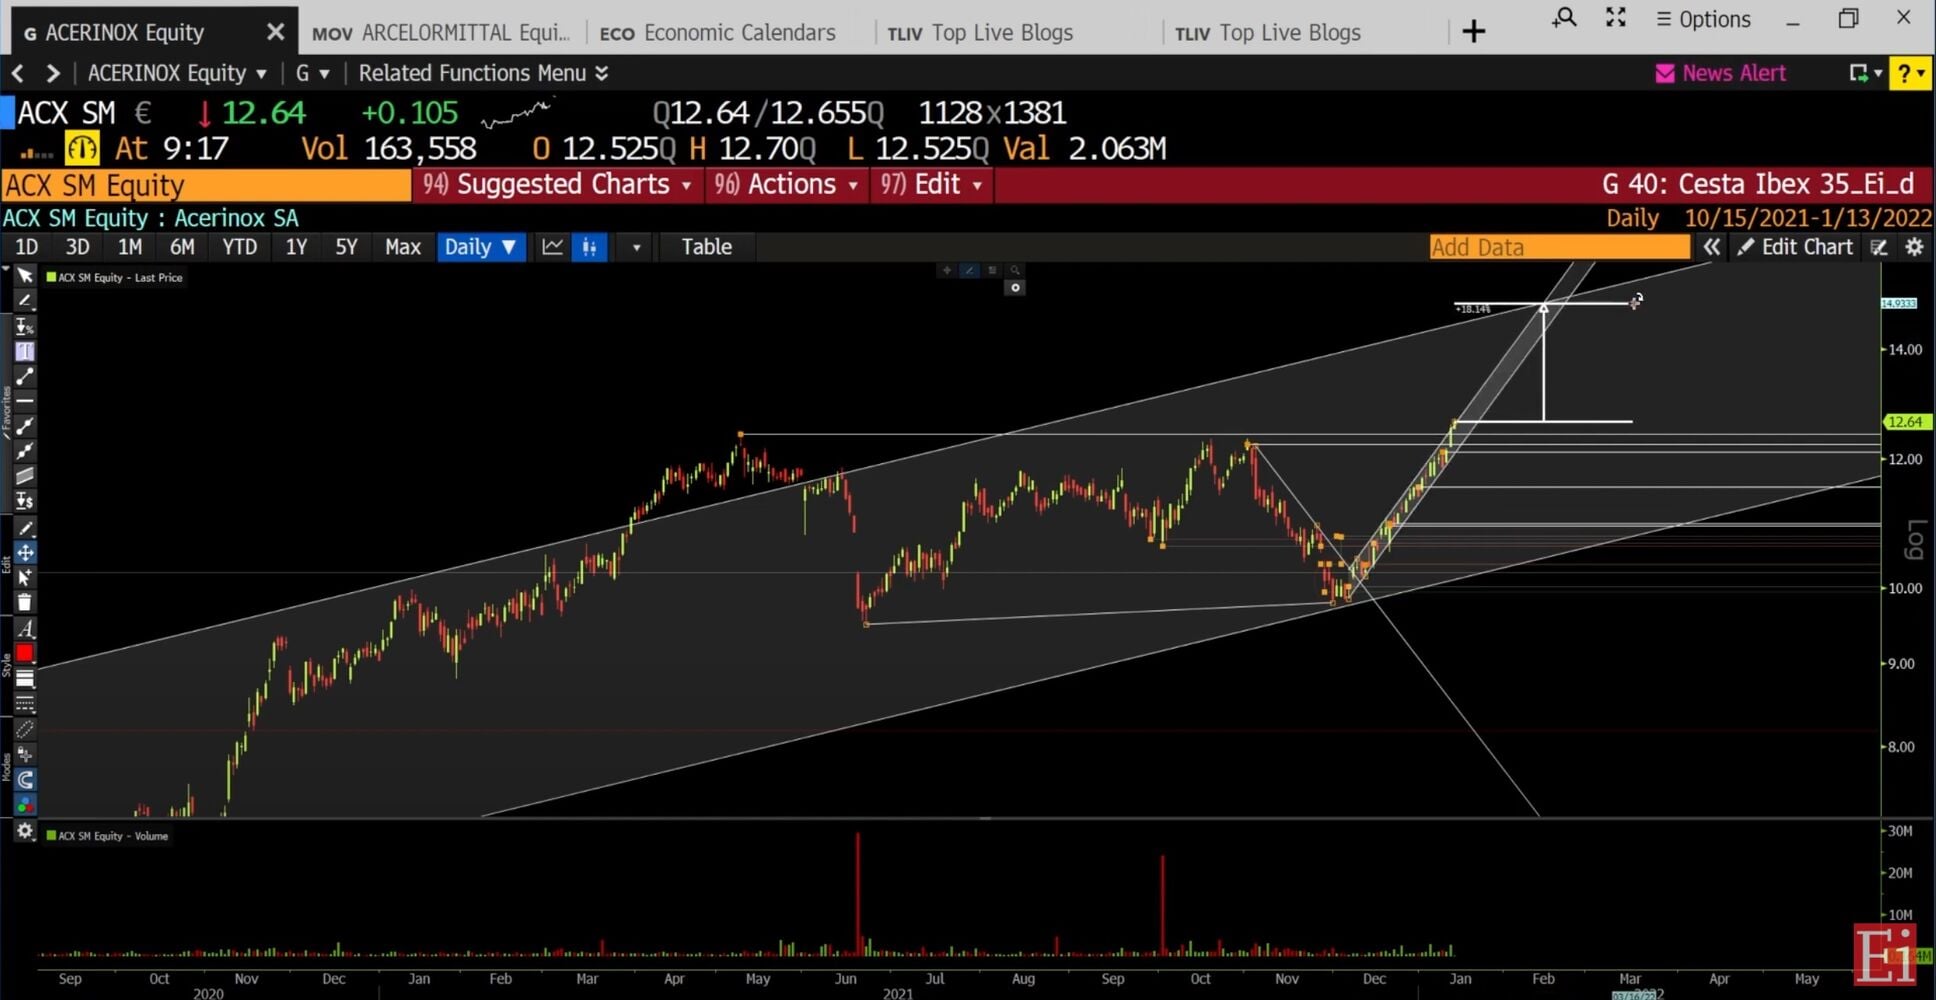Expand the chart type dropdown arrow
The image size is (1936, 1000).
(636, 247)
